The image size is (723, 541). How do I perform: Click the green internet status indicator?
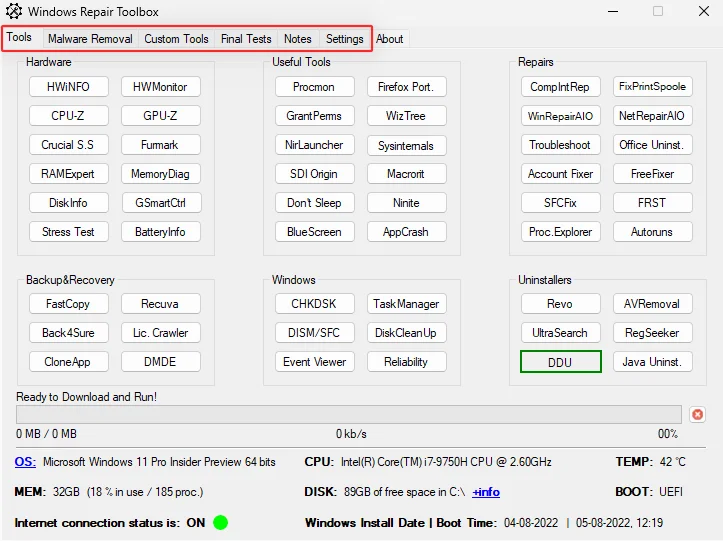click(220, 522)
